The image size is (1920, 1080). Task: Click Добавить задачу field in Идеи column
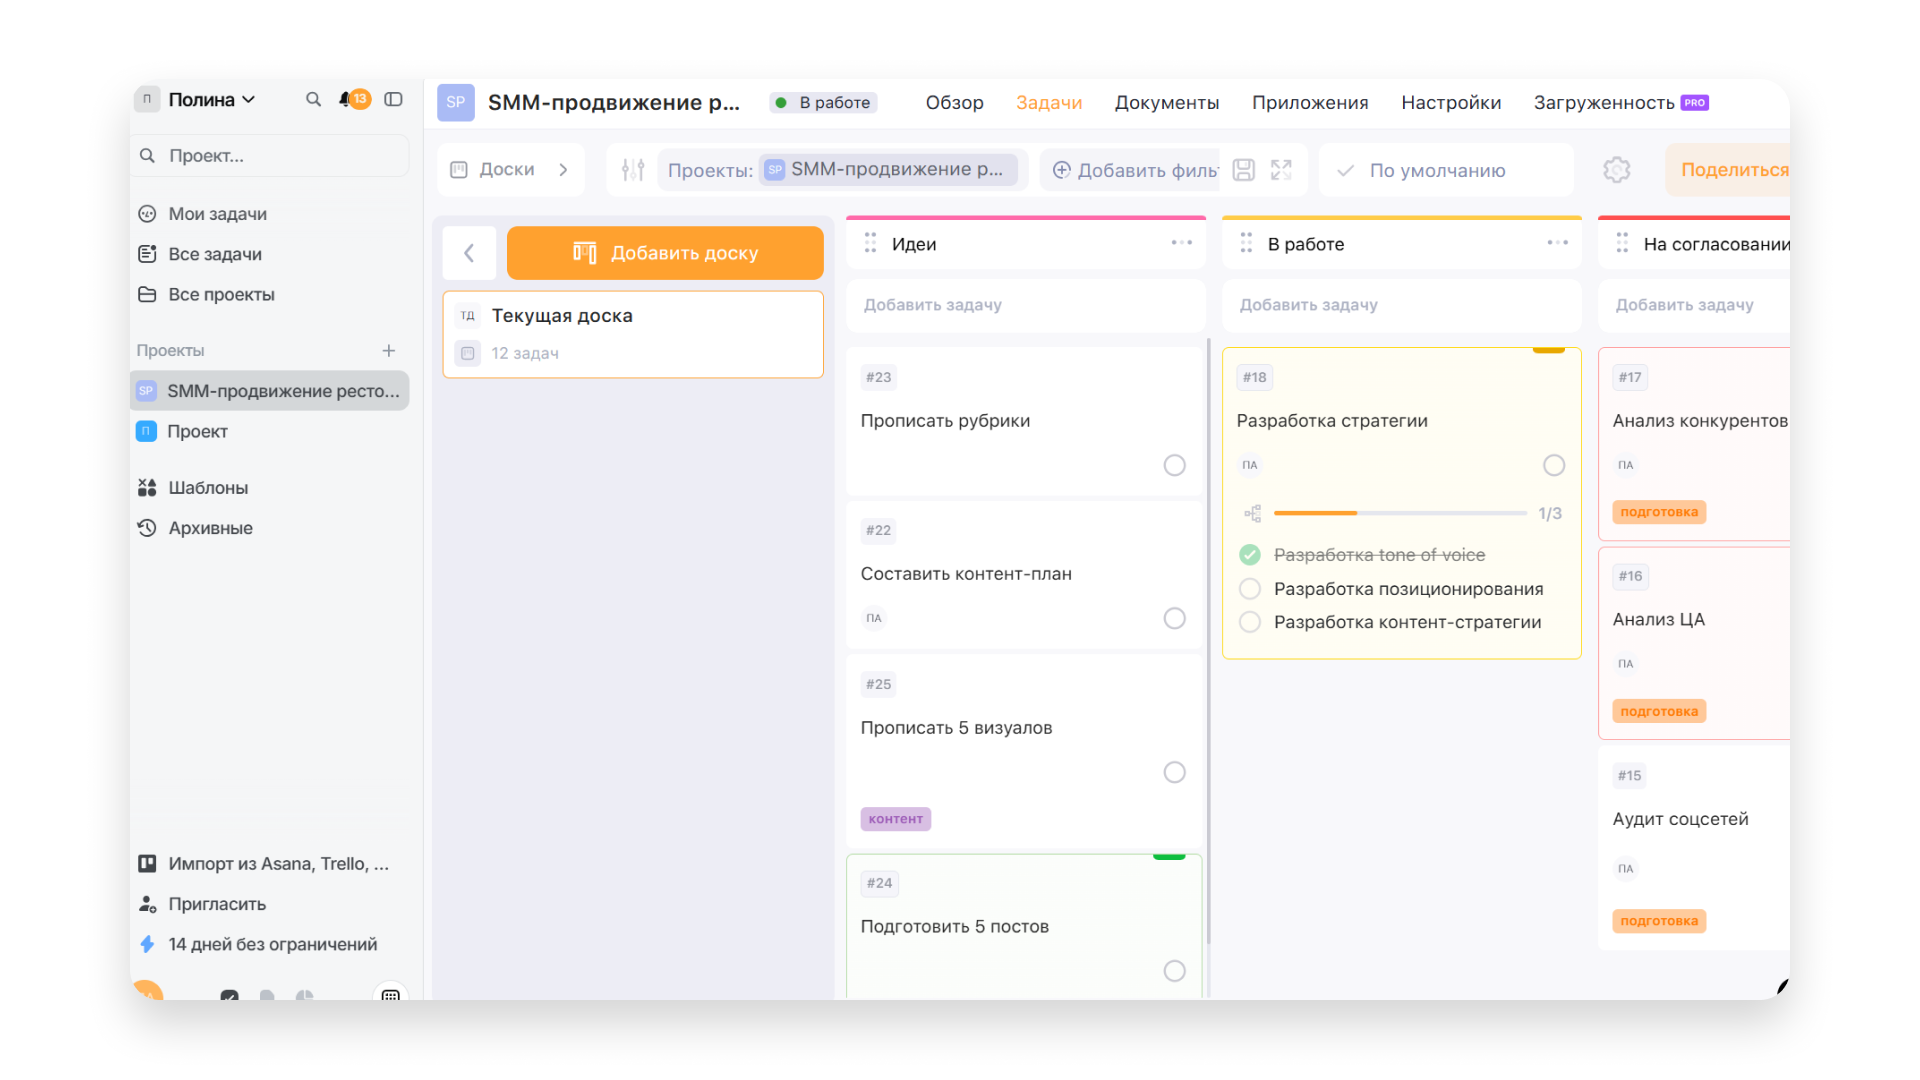tap(1025, 305)
